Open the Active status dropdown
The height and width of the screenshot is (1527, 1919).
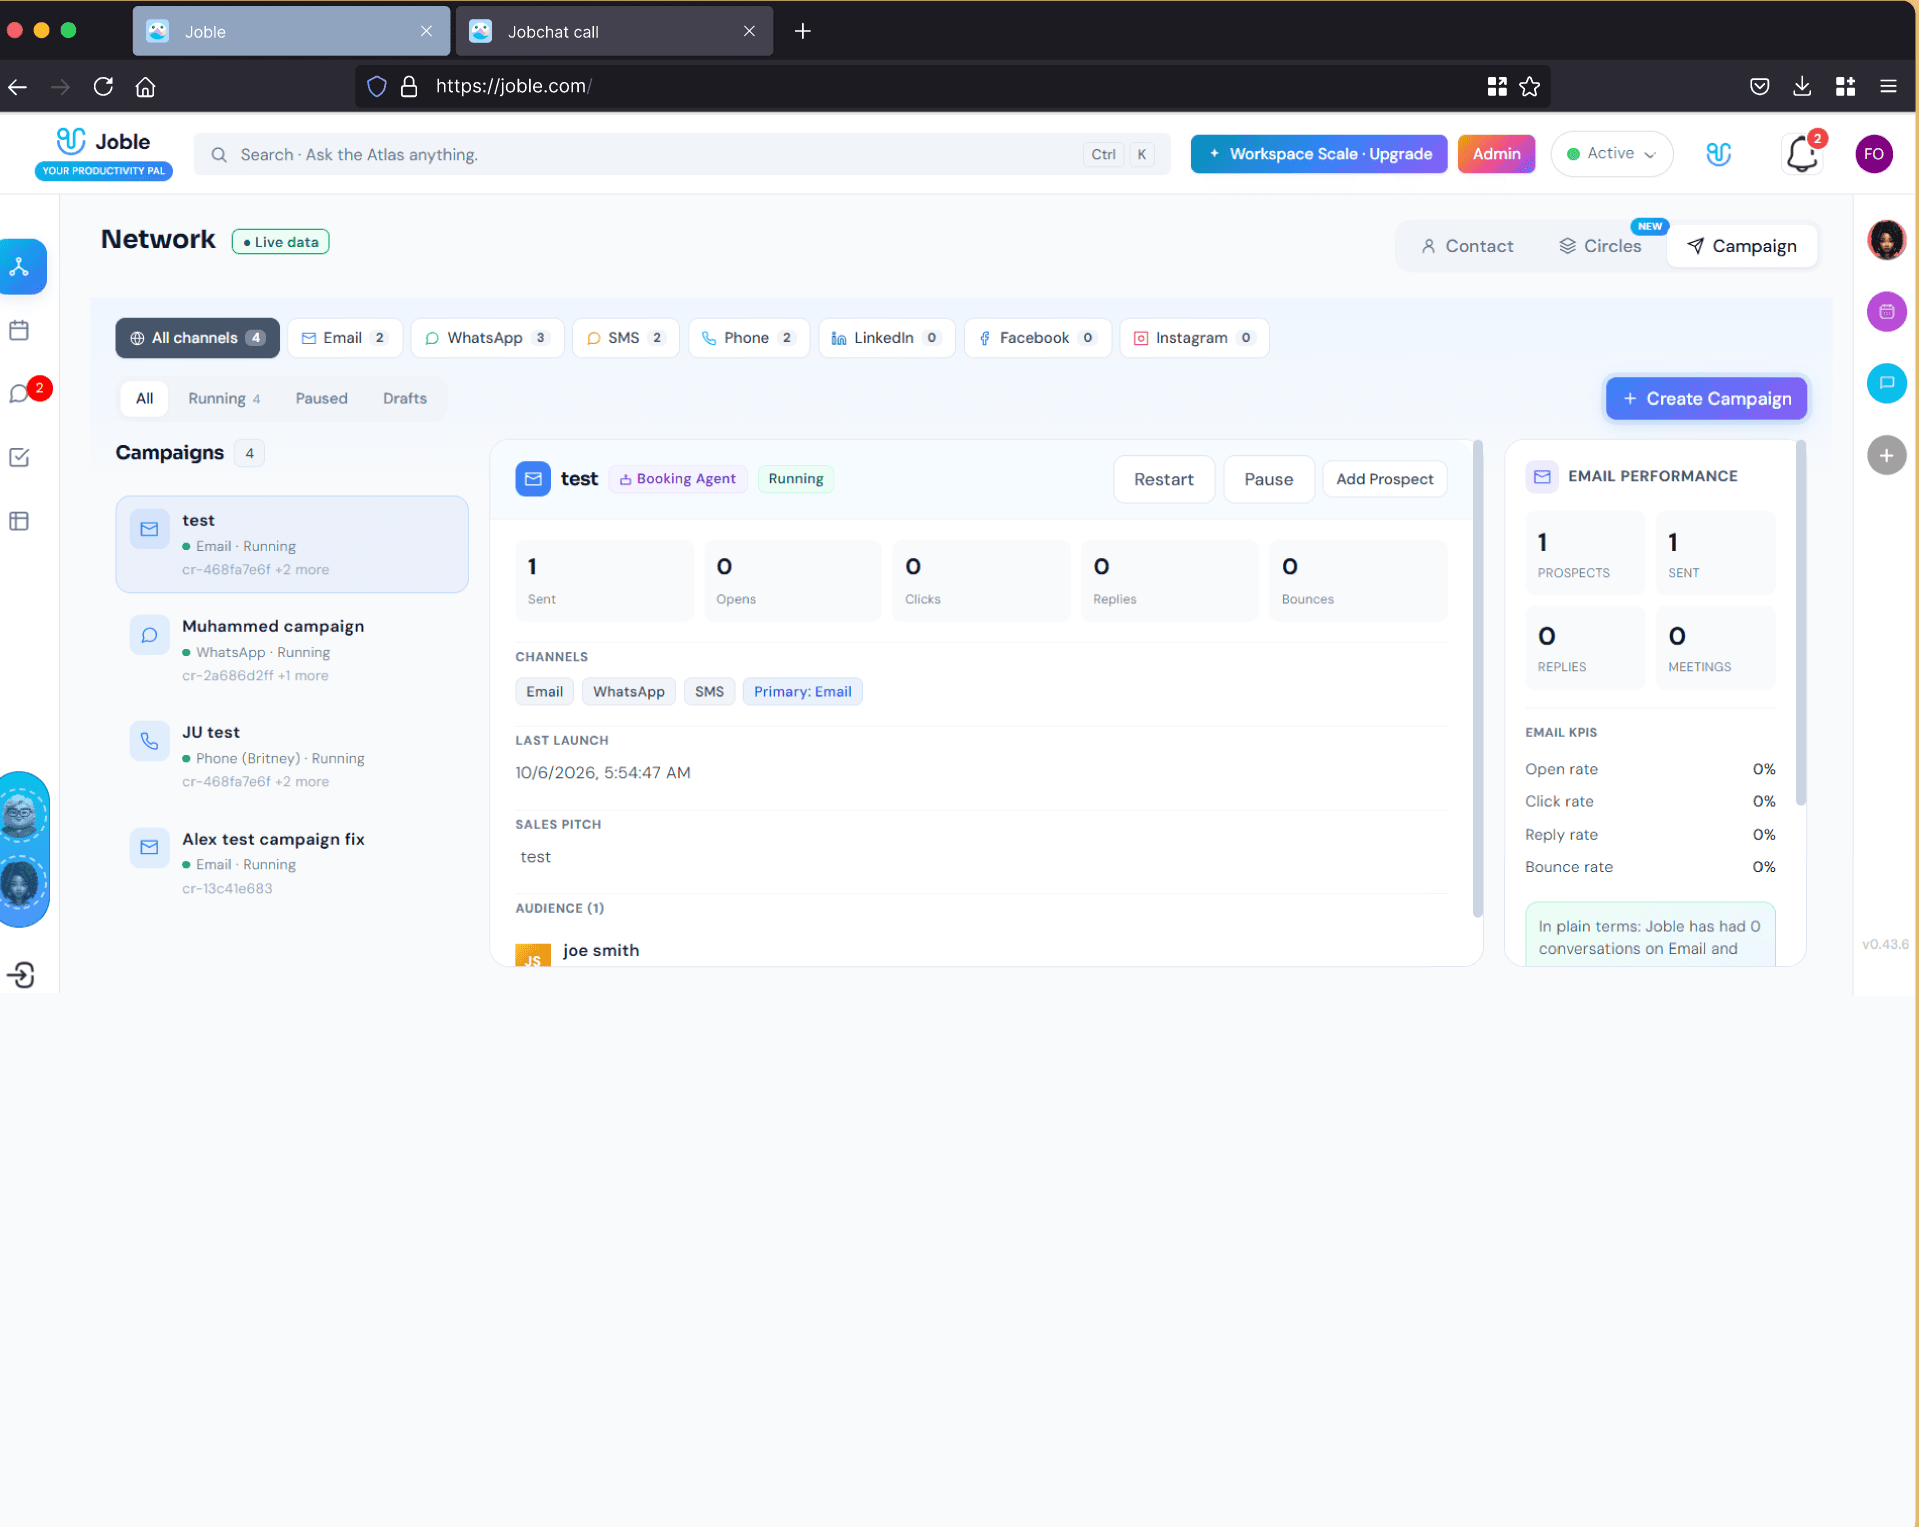[x=1611, y=154]
